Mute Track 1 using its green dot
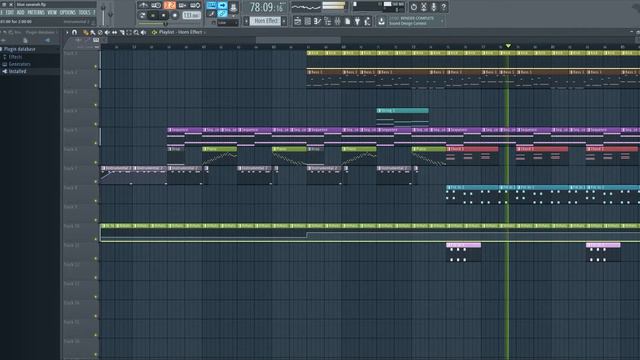 [x=96, y=66]
